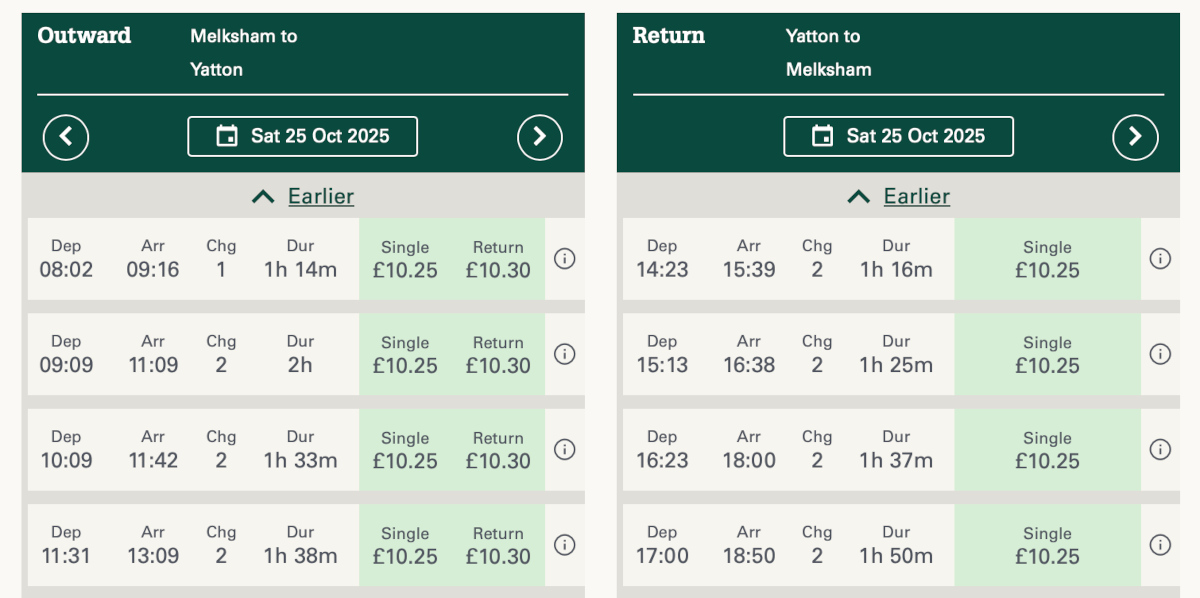Select £10.25 Single fare for 08:02 outward
The image size is (1200, 598).
click(405, 259)
